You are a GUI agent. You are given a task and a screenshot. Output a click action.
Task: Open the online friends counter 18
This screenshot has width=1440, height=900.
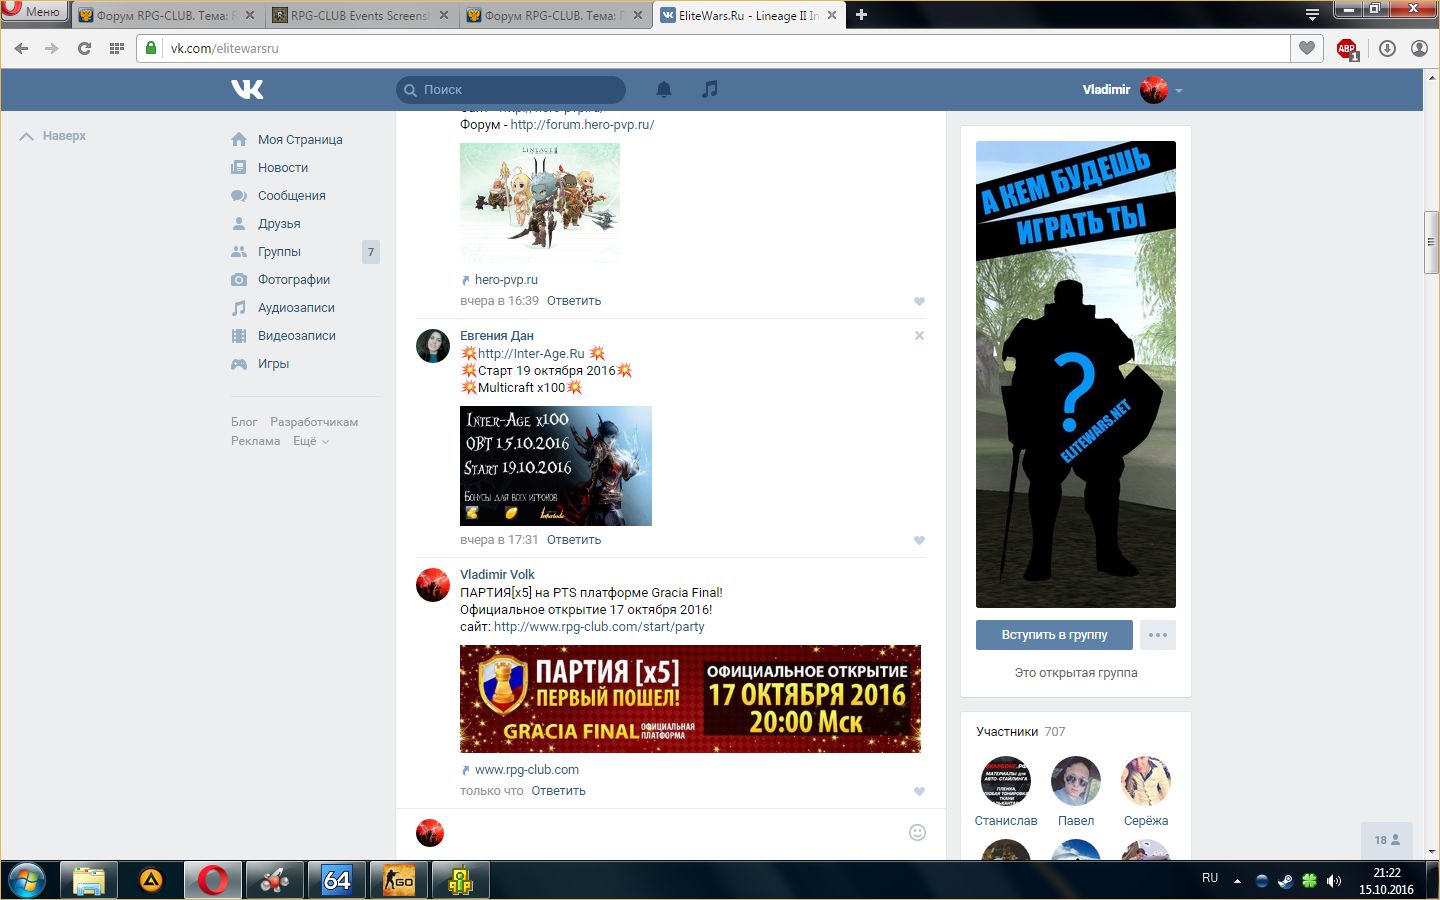click(x=1387, y=840)
